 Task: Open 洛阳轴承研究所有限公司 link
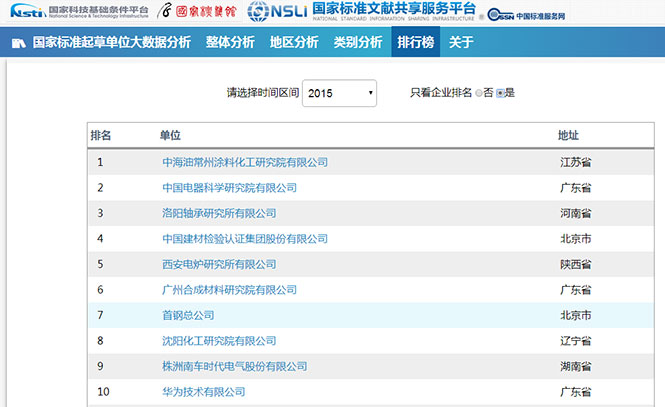tap(219, 213)
